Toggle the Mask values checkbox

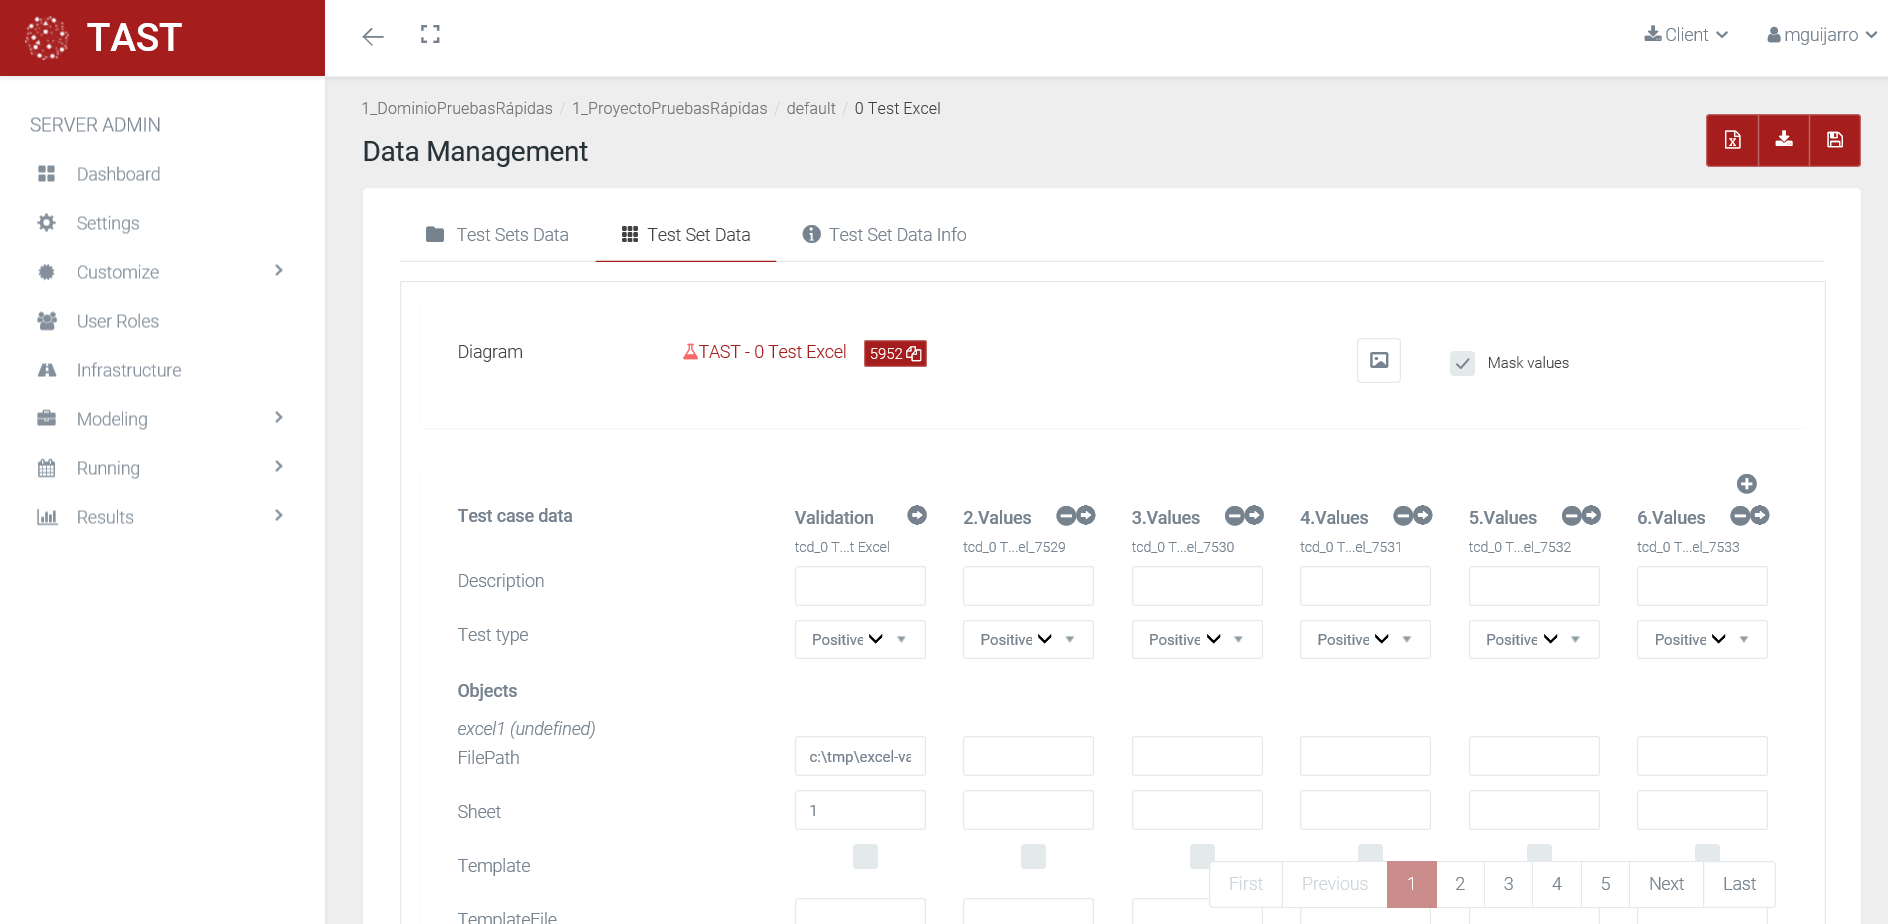1462,363
